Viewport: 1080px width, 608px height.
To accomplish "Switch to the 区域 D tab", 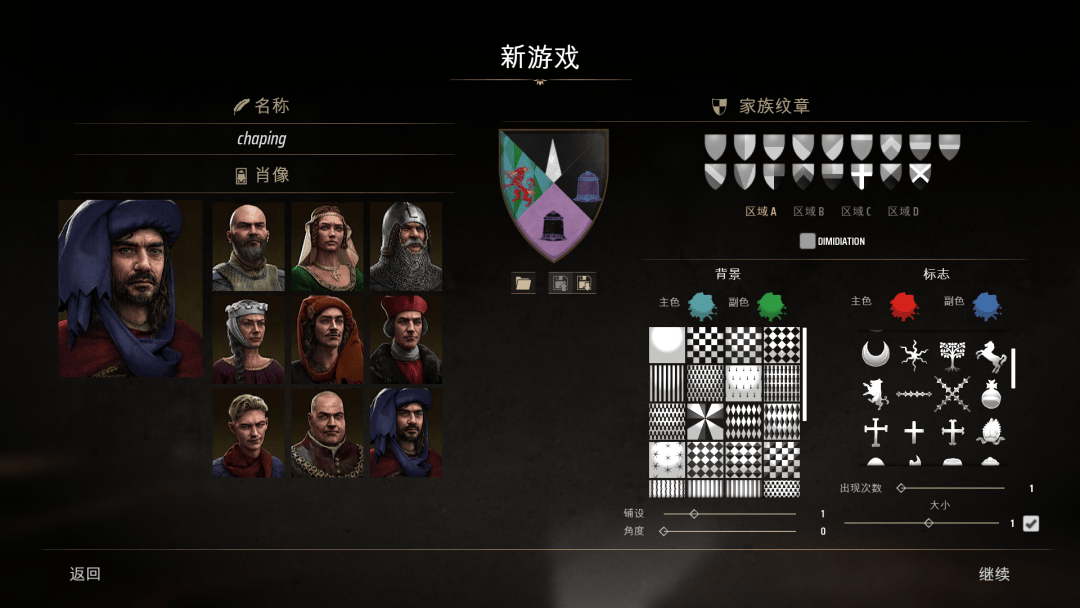I will [903, 211].
